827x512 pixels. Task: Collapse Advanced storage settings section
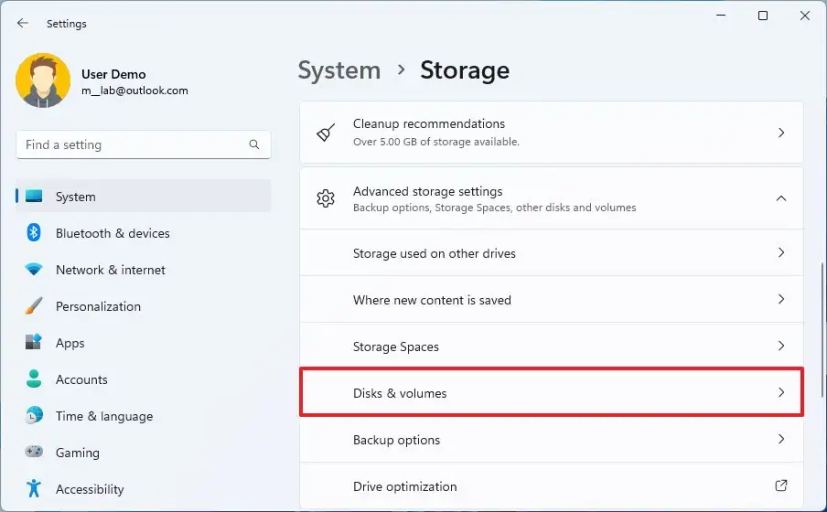pyautogui.click(x=781, y=198)
